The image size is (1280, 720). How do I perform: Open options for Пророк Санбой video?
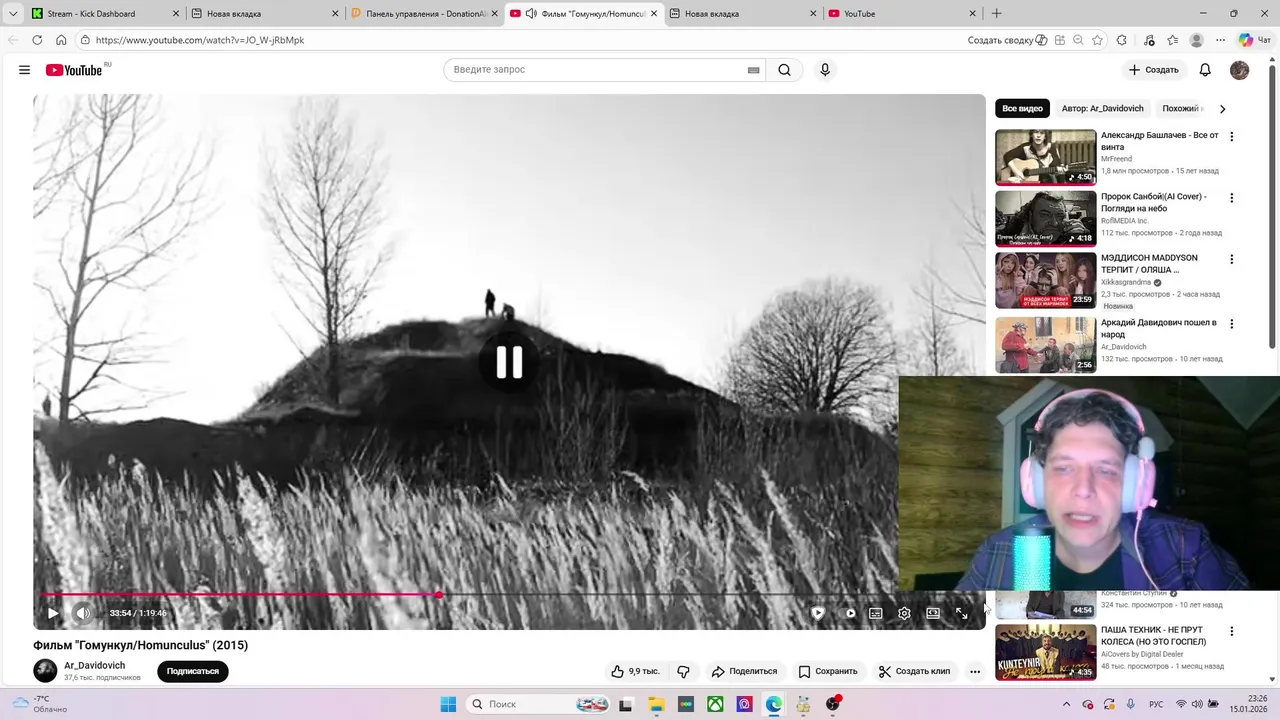(1232, 198)
